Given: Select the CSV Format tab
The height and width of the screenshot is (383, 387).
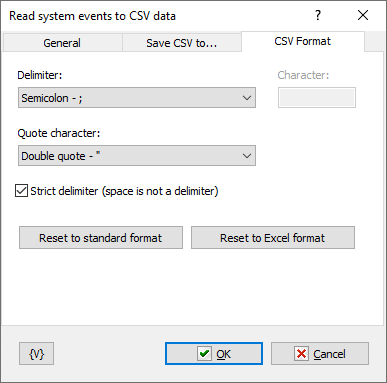Looking at the screenshot, I should [303, 41].
